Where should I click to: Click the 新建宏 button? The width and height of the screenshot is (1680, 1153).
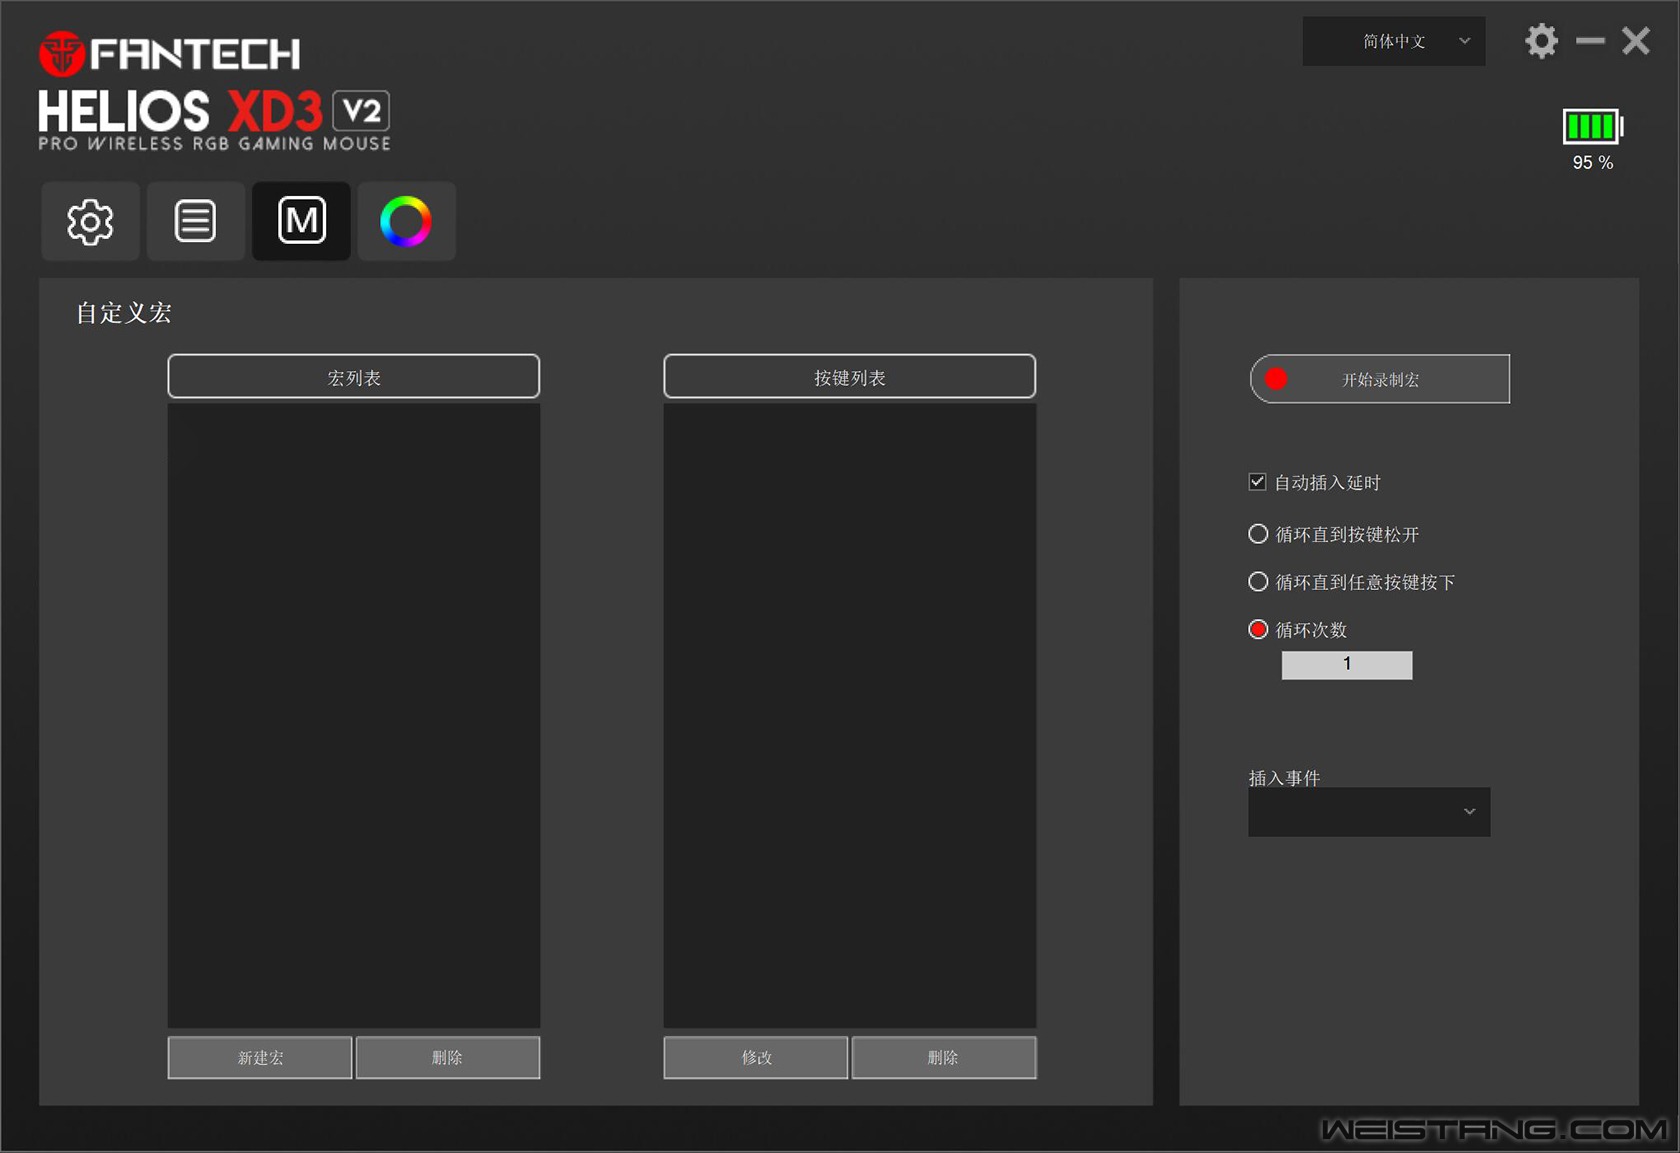coord(260,1057)
